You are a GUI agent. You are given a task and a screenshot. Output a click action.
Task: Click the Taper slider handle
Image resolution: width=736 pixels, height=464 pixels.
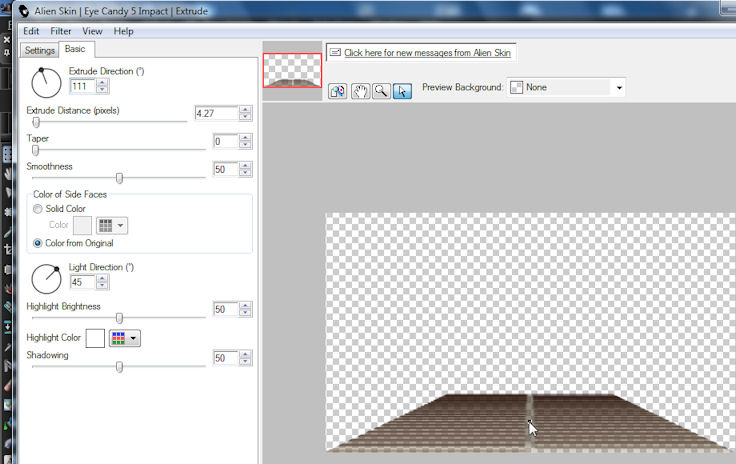[x=35, y=150]
